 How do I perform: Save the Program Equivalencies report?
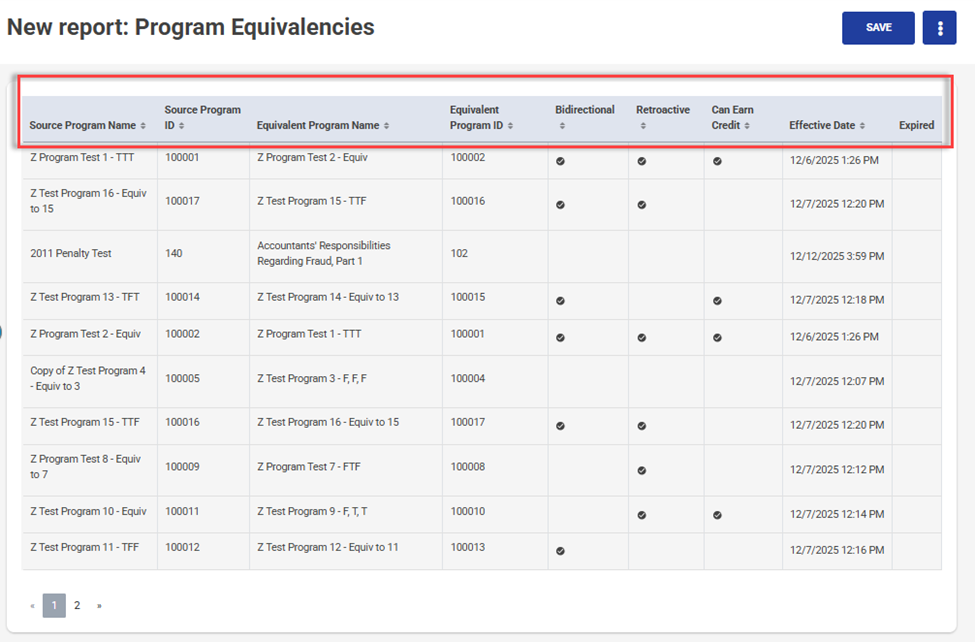coord(878,28)
